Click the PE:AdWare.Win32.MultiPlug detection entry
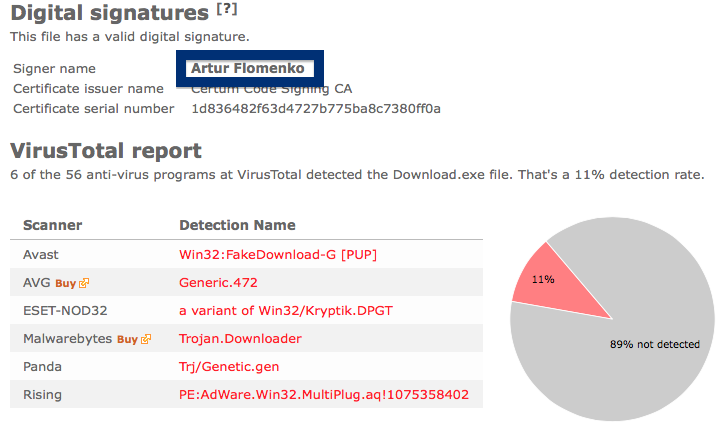 click(324, 394)
